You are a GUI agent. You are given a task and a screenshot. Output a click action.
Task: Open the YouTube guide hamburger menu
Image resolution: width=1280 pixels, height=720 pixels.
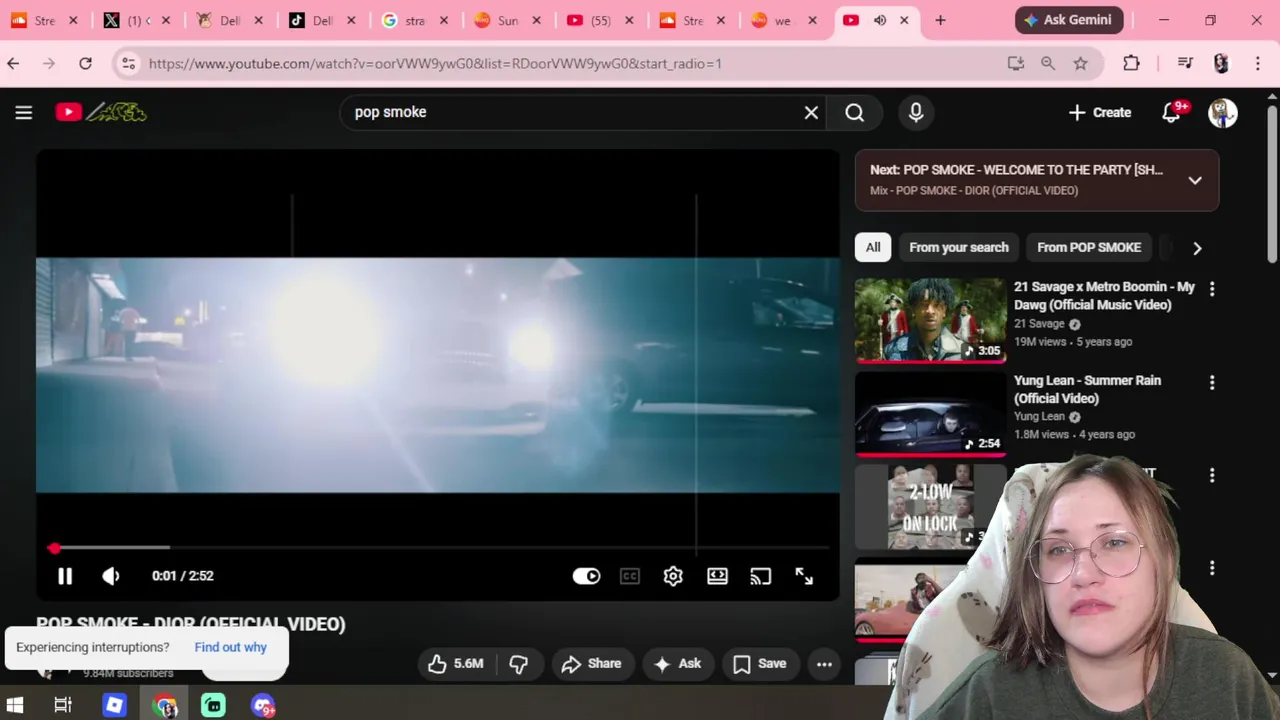24,113
